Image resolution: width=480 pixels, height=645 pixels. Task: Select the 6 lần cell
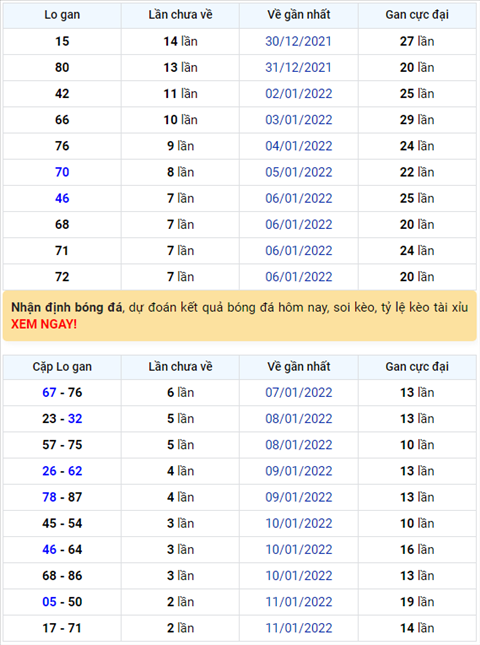(180, 392)
